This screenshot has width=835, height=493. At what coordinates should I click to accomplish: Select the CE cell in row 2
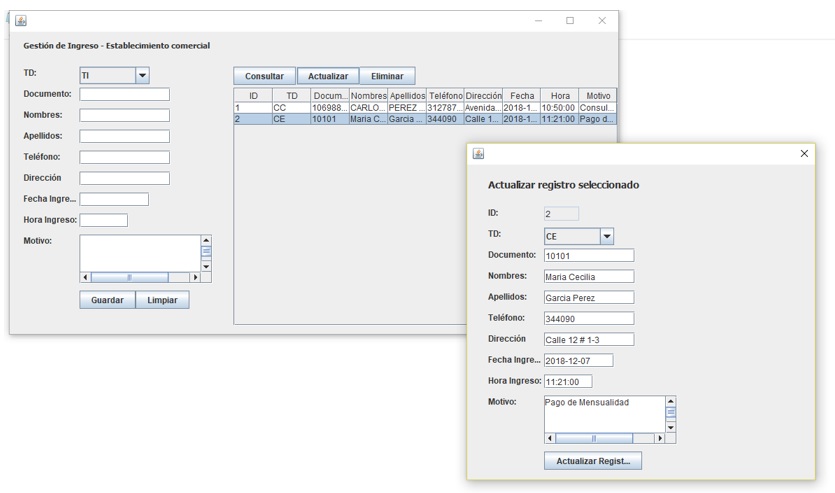(292, 119)
